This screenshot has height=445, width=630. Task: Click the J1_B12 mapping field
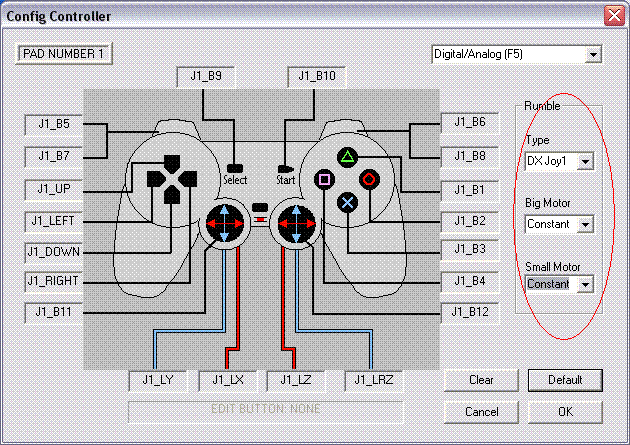pos(470,312)
